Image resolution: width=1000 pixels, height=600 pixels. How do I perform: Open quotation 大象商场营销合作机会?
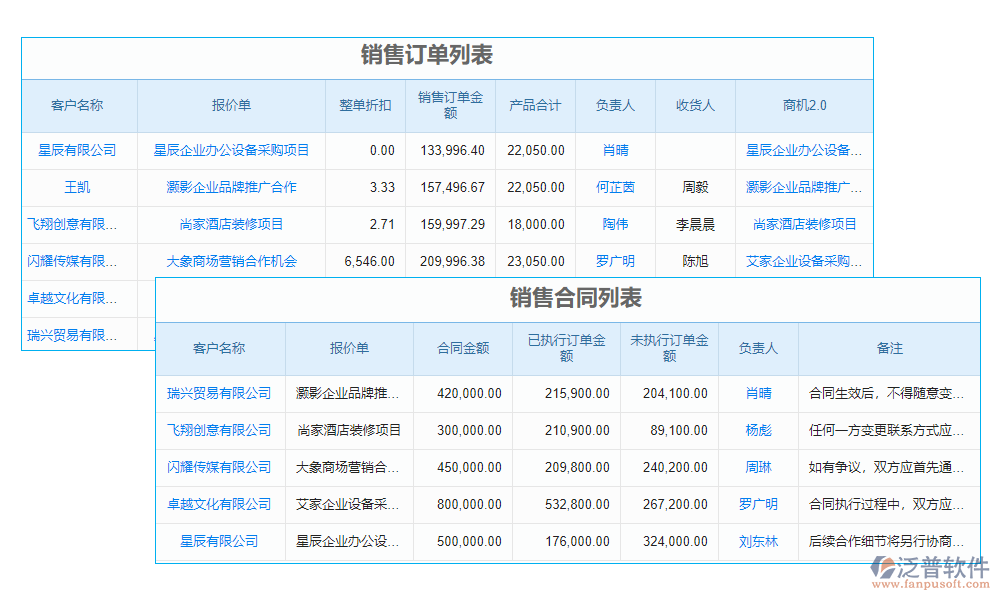232,261
